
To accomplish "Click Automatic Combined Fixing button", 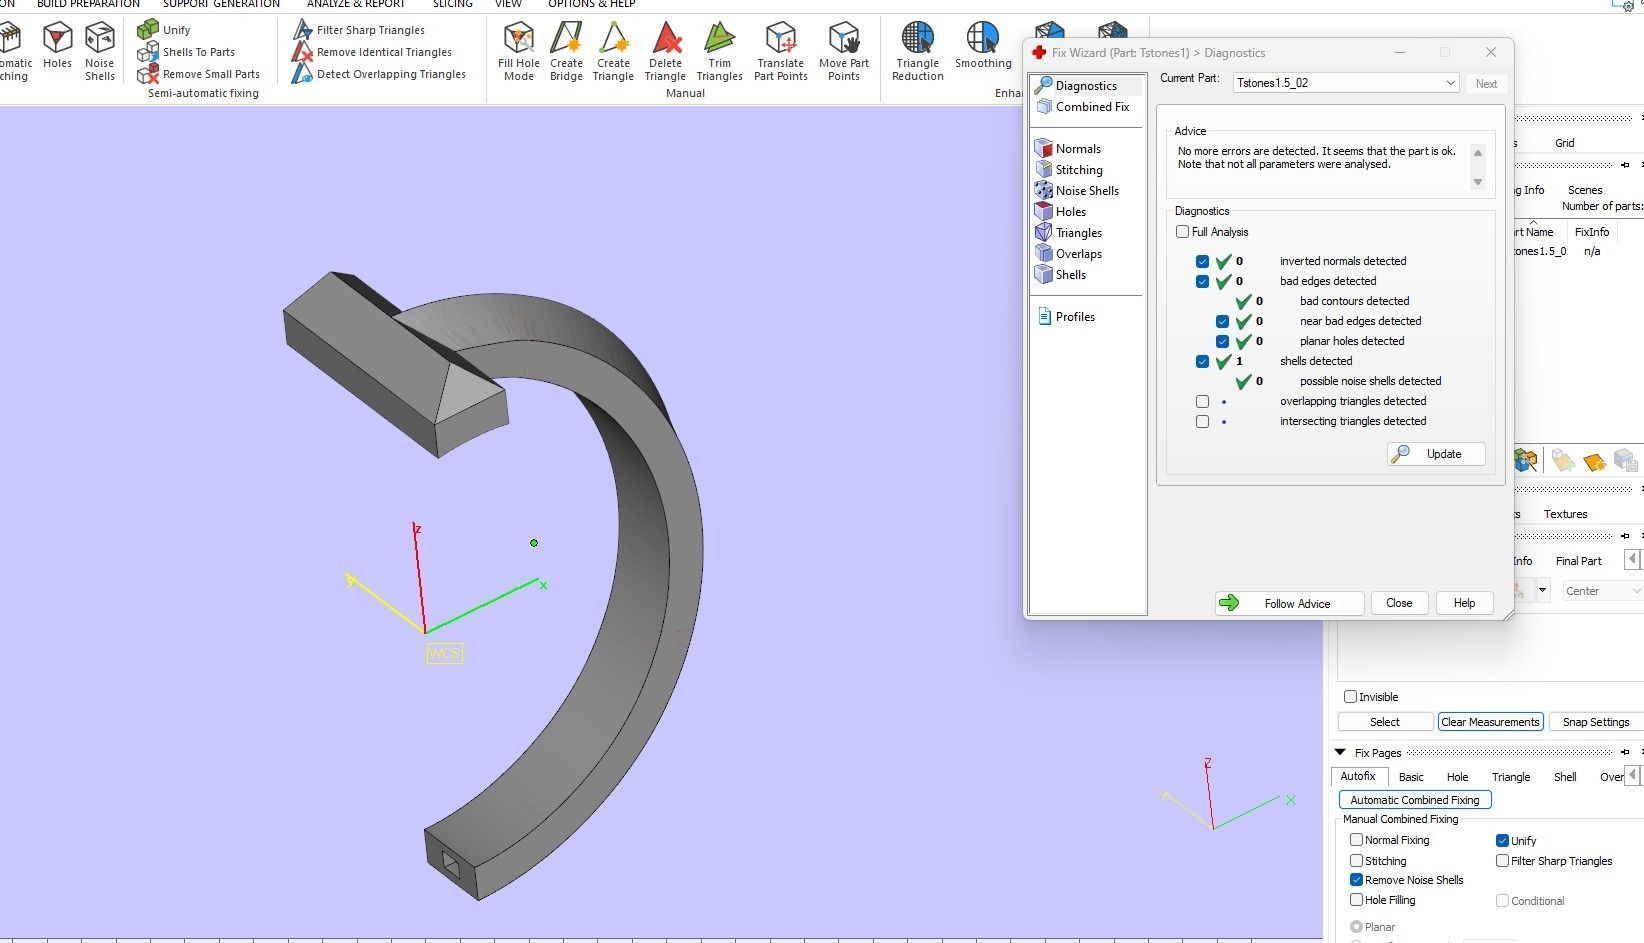I will coord(1415,800).
